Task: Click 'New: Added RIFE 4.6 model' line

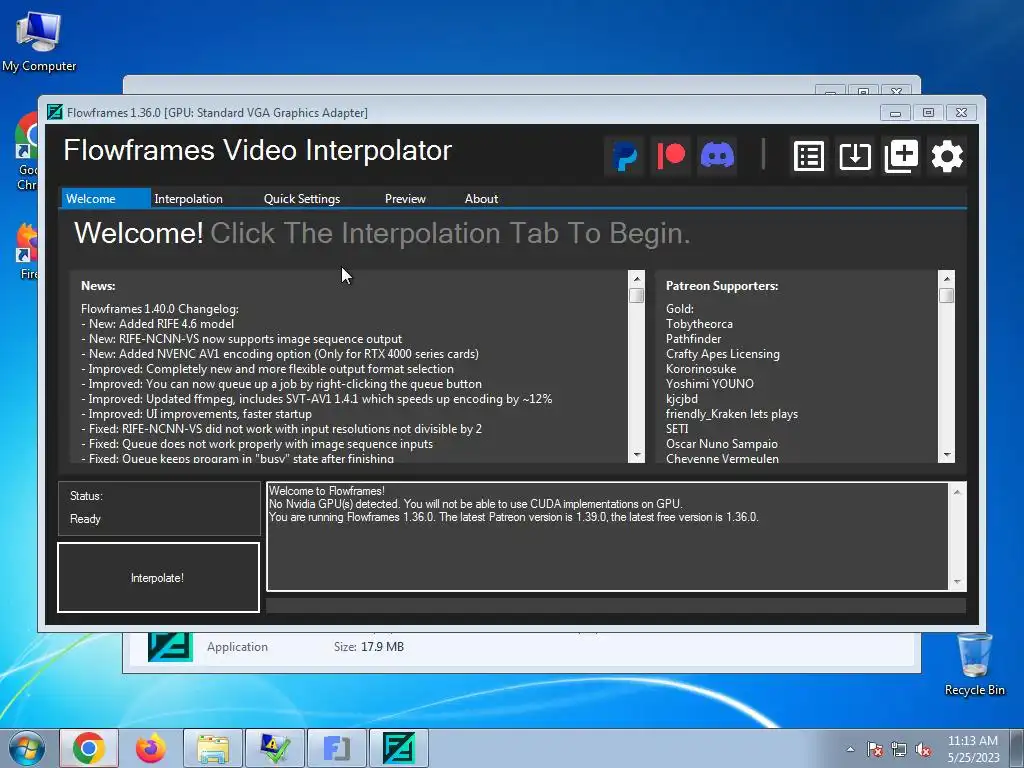Action: pyautogui.click(x=157, y=324)
